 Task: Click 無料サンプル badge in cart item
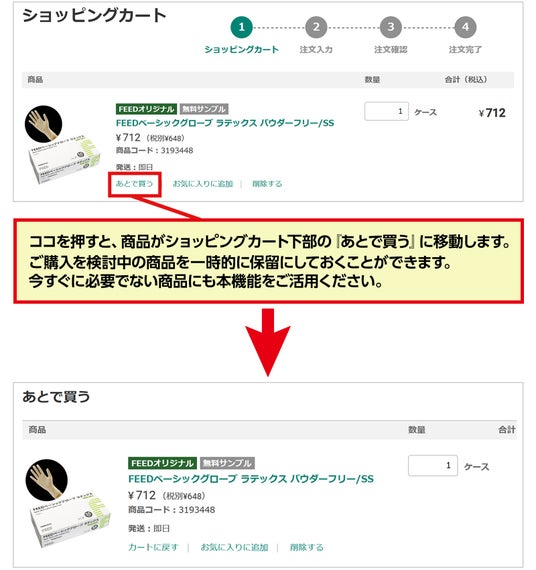pos(204,109)
